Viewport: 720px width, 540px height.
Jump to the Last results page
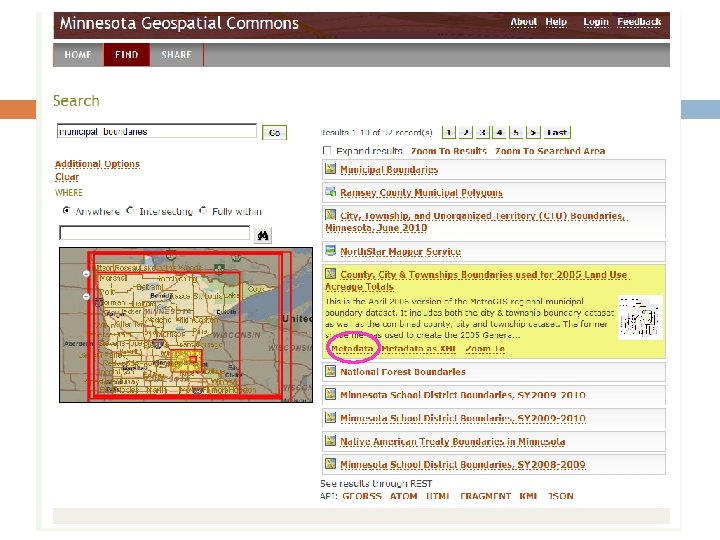pos(557,132)
